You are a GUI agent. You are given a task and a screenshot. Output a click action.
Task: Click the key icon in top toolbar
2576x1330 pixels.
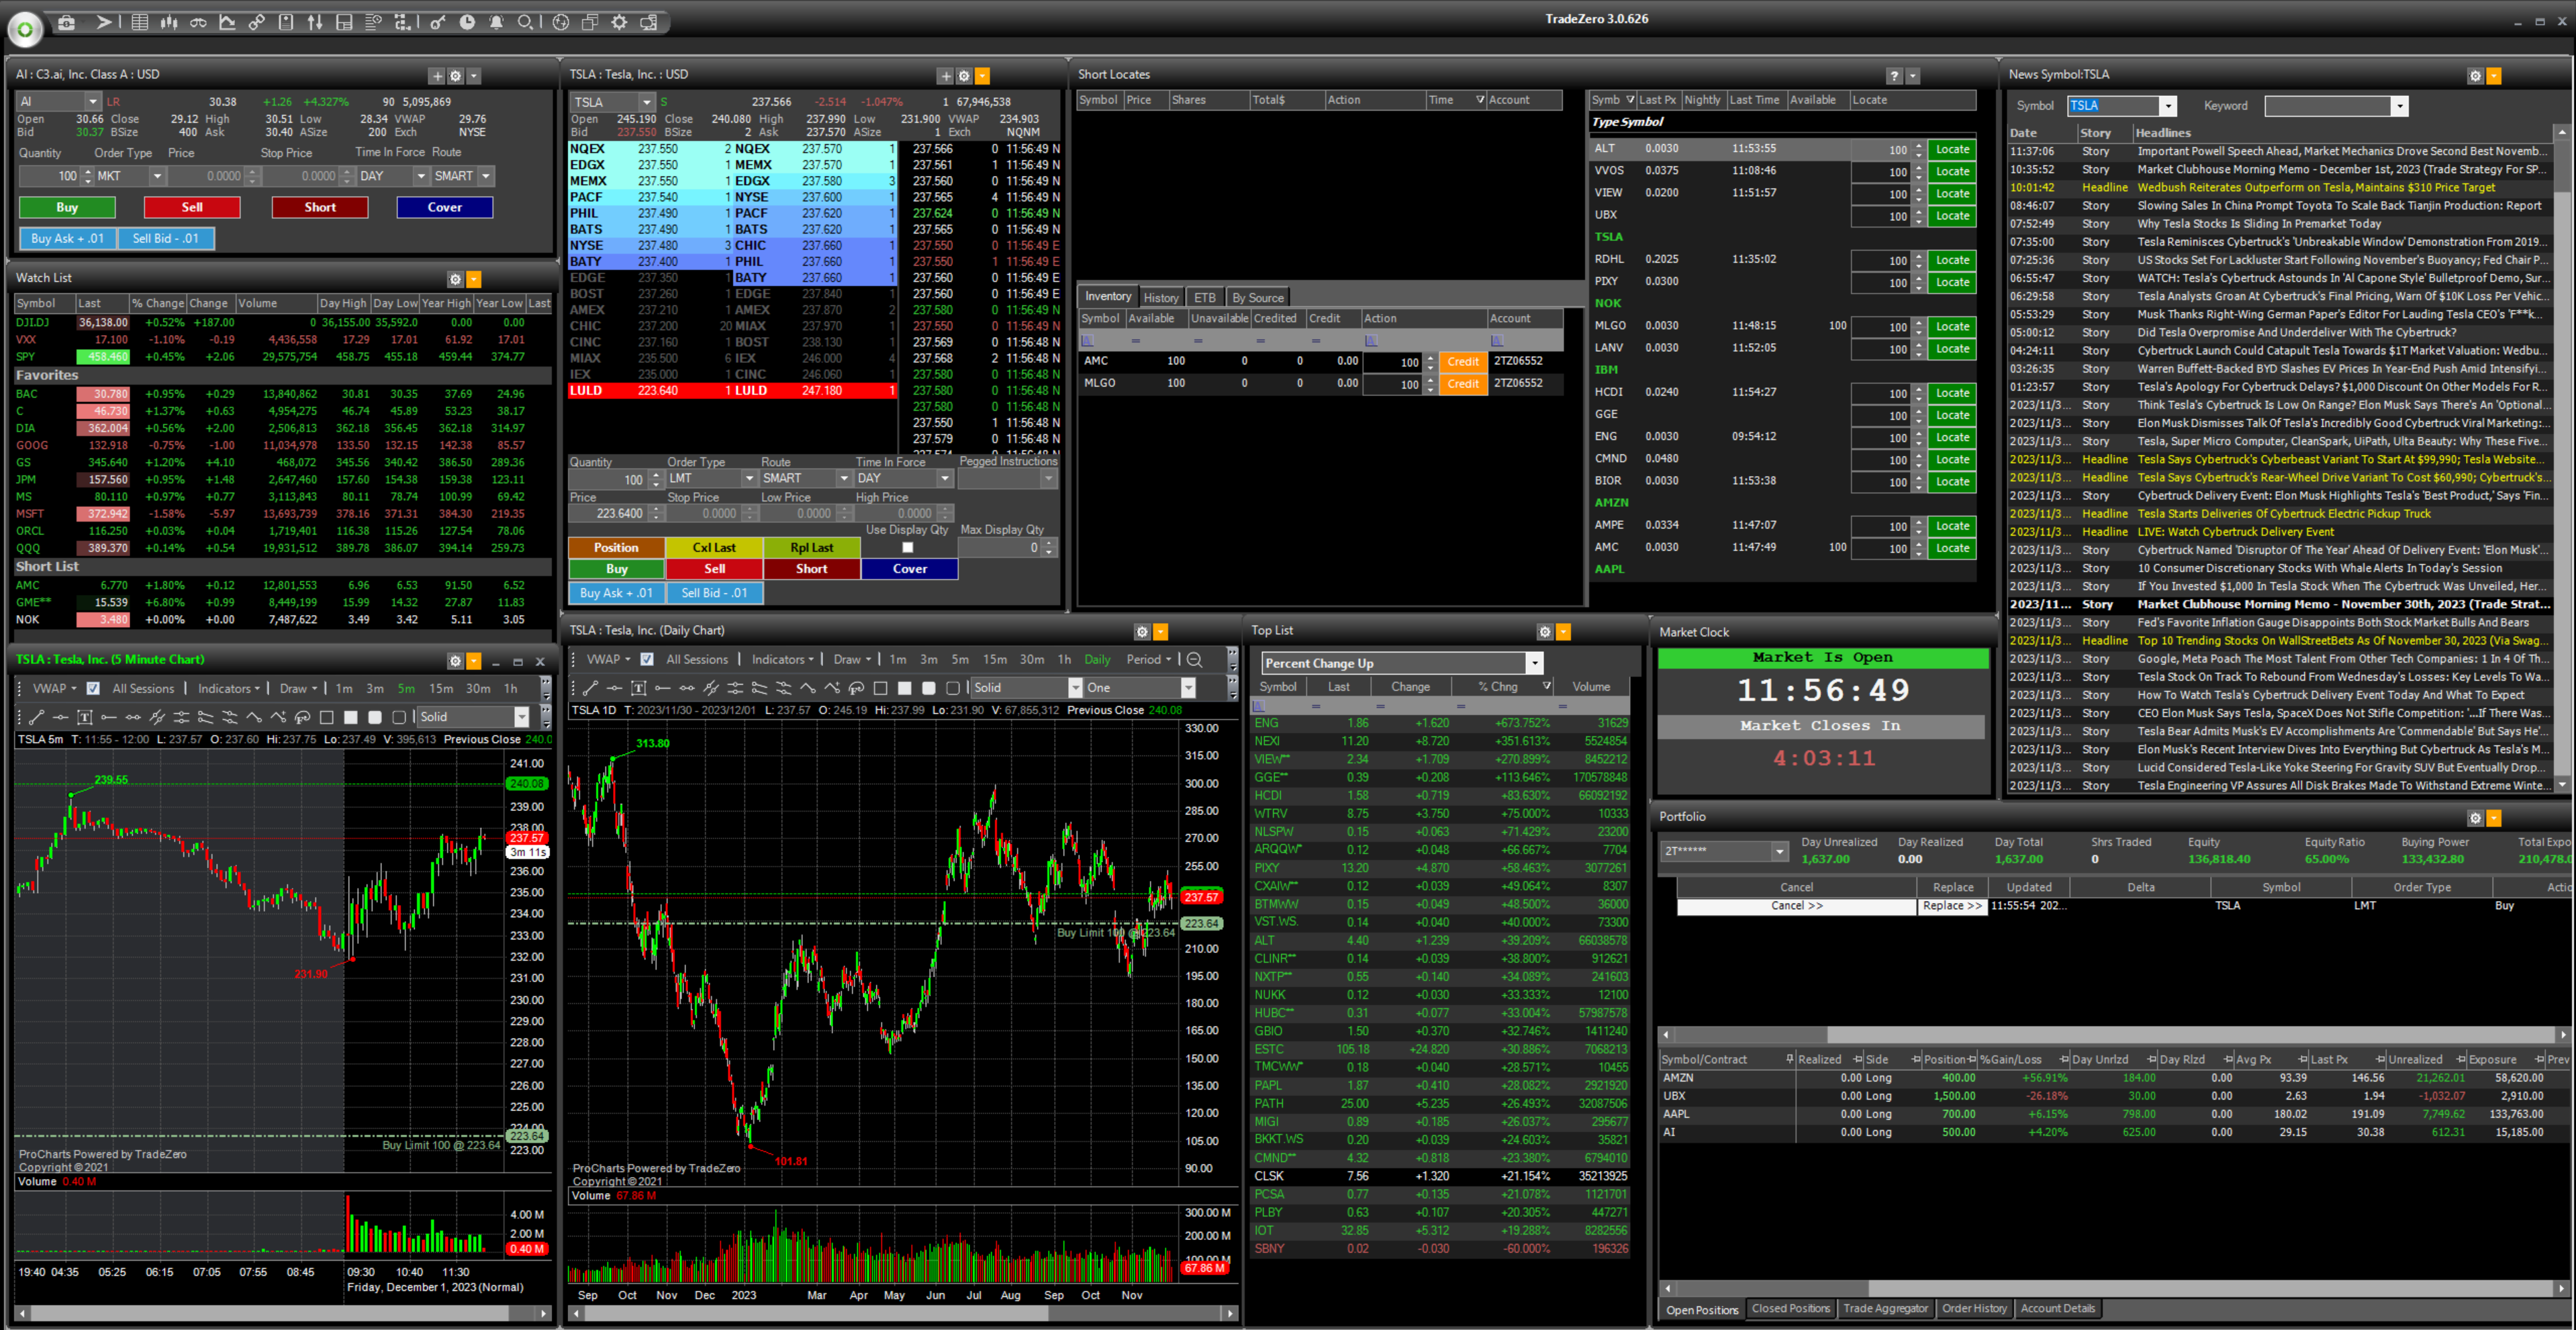[x=438, y=22]
